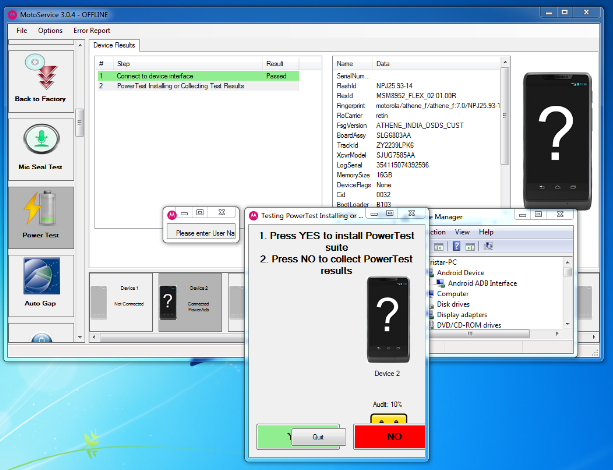Click the Motorola logo in PowerTest dialog title

[253, 215]
